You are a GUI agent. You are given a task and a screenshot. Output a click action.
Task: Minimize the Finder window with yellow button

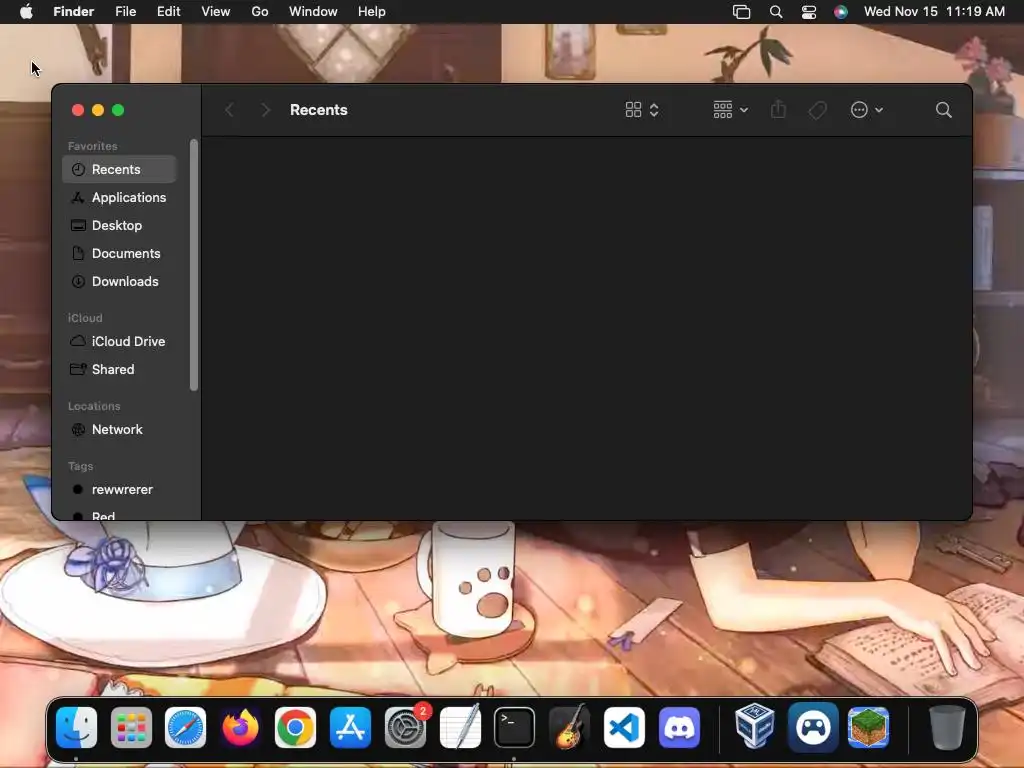(x=98, y=110)
